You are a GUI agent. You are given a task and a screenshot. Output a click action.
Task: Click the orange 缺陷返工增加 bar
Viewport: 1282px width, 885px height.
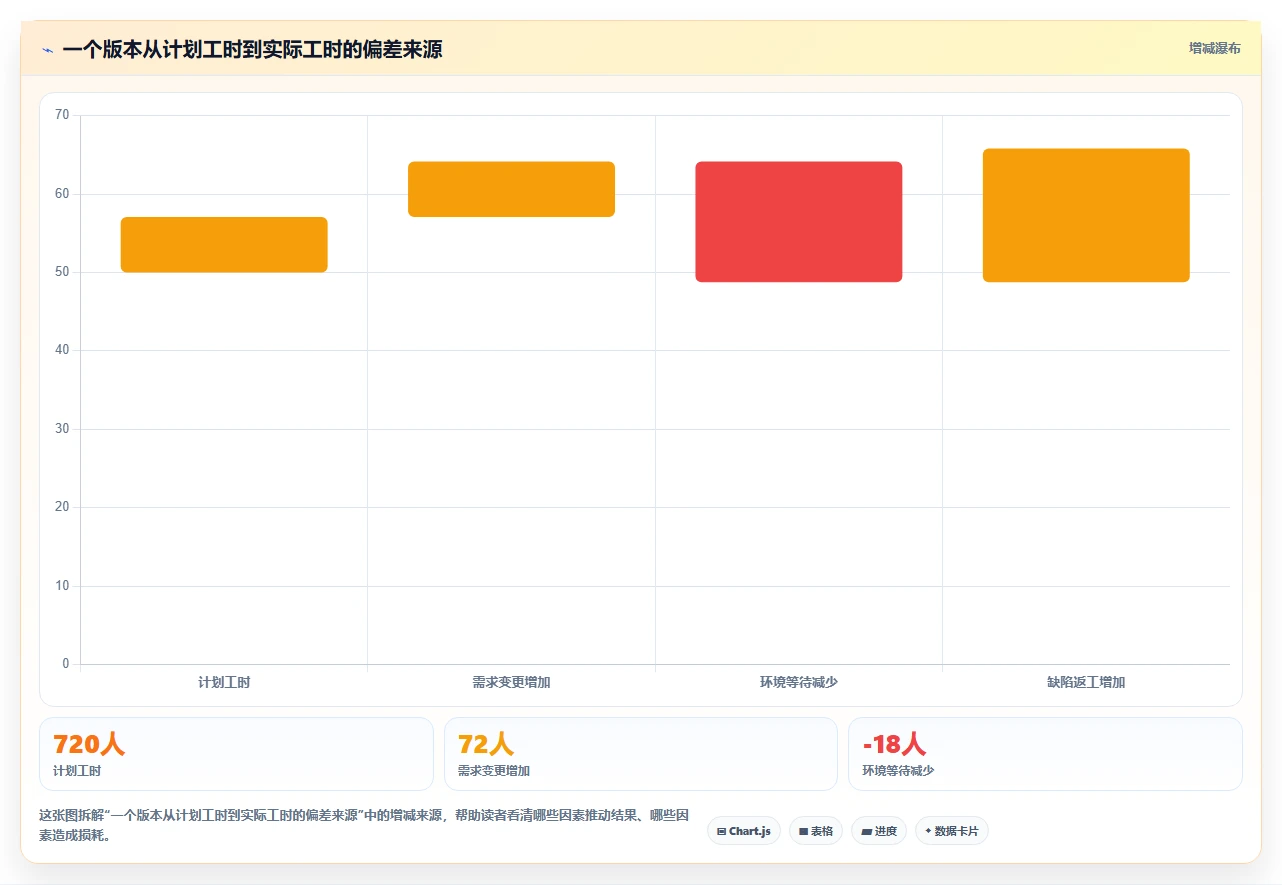tap(1086, 215)
